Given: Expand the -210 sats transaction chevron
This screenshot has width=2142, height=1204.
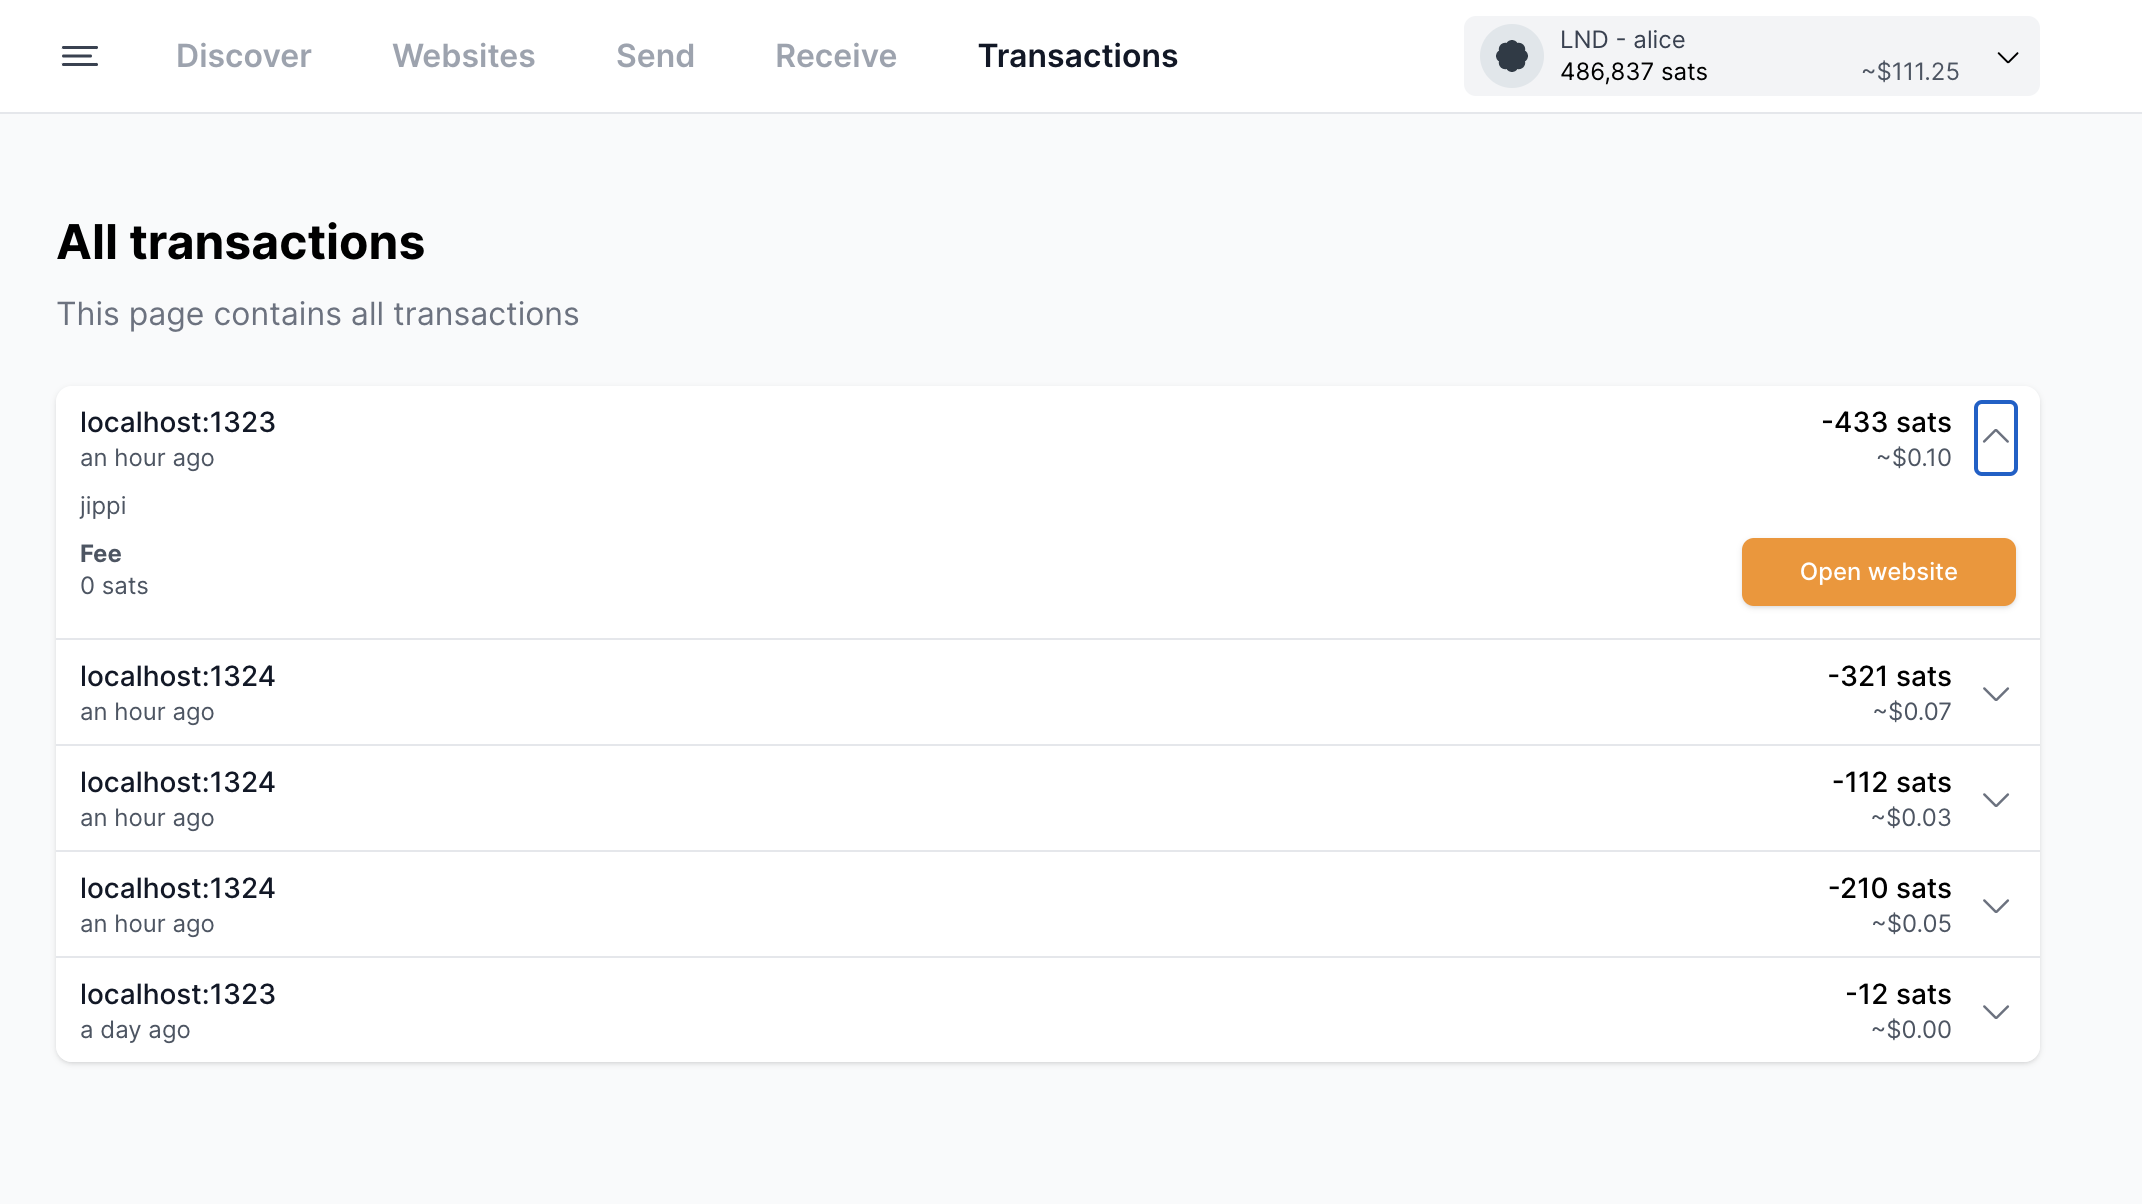Looking at the screenshot, I should 1996,905.
